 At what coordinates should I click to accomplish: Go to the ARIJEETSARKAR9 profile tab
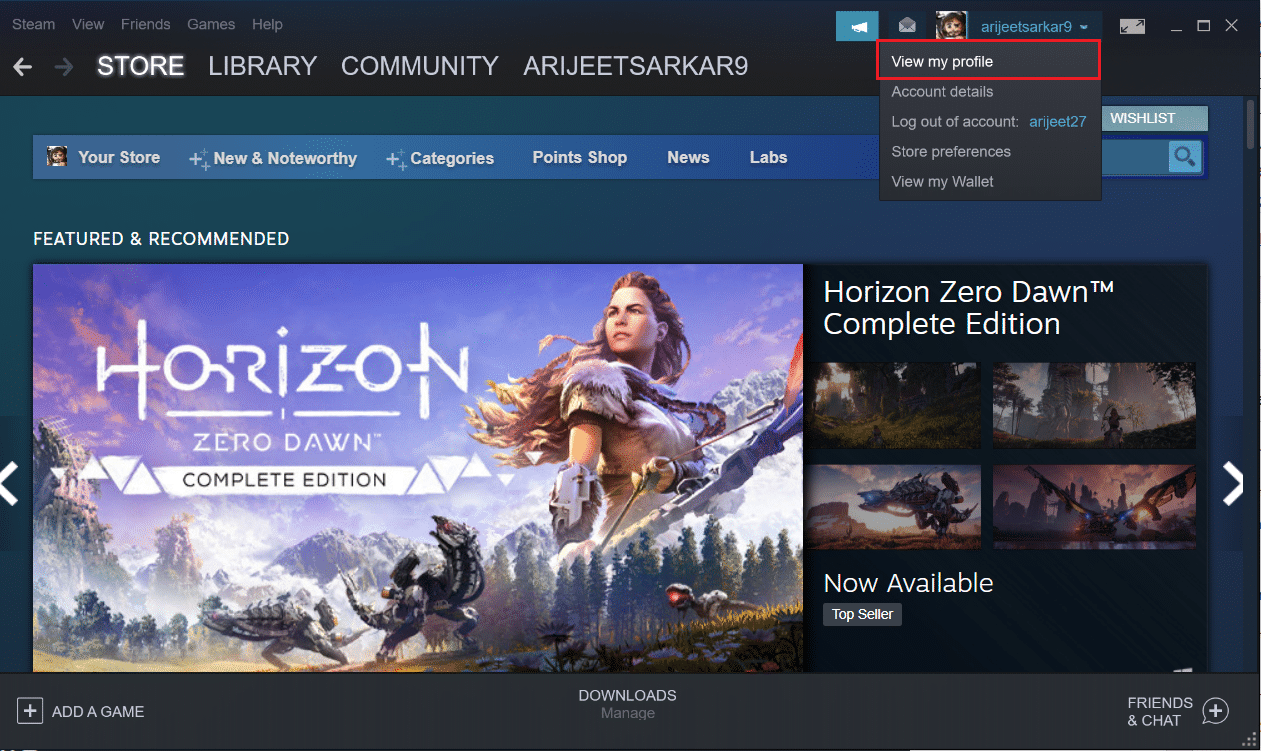coord(636,66)
